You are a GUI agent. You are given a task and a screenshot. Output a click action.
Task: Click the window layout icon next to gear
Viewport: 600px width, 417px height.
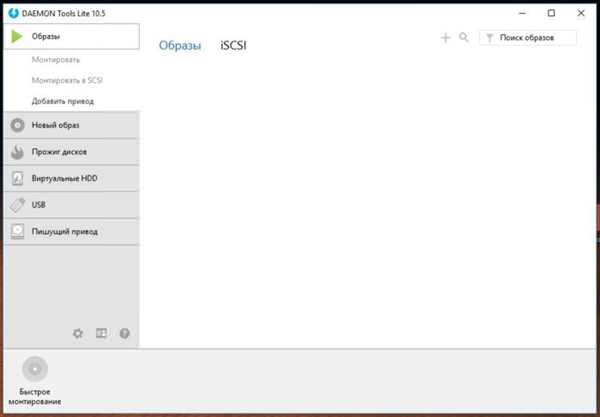(x=101, y=333)
